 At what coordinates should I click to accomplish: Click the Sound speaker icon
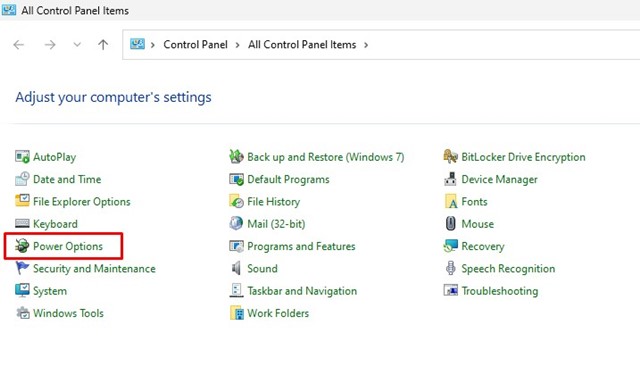236,268
